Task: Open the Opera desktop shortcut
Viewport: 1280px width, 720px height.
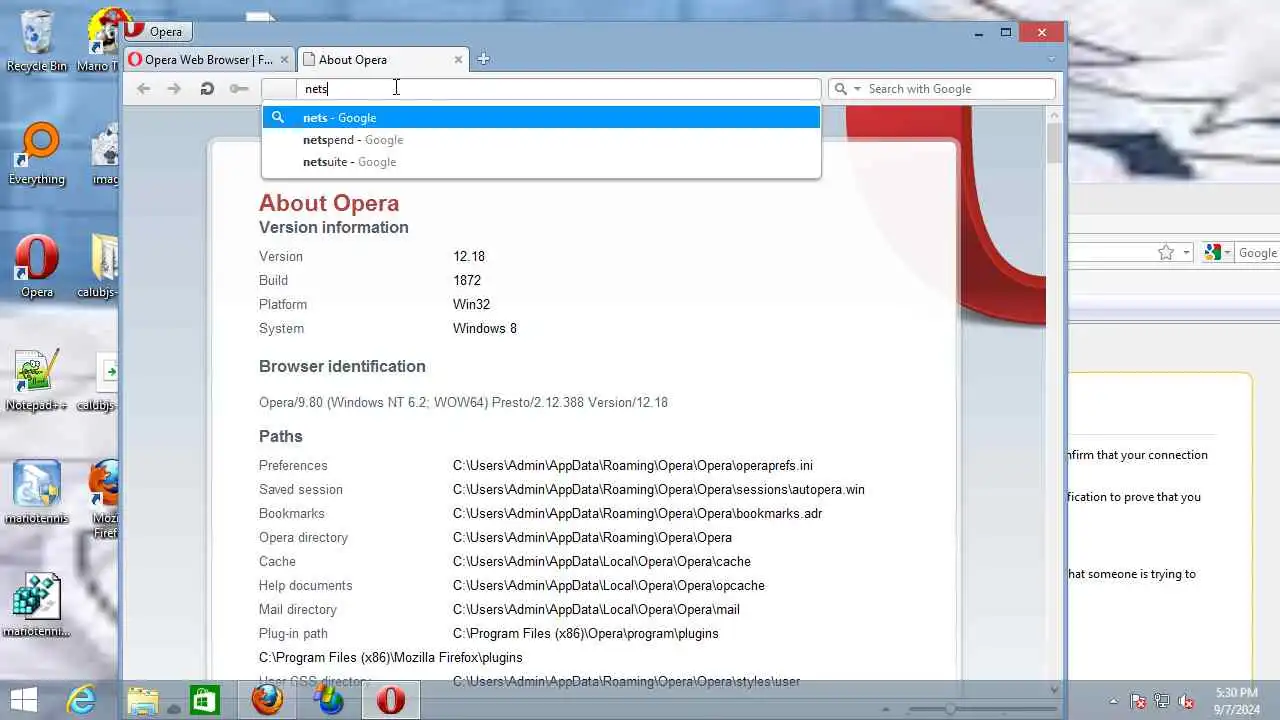Action: (37, 268)
